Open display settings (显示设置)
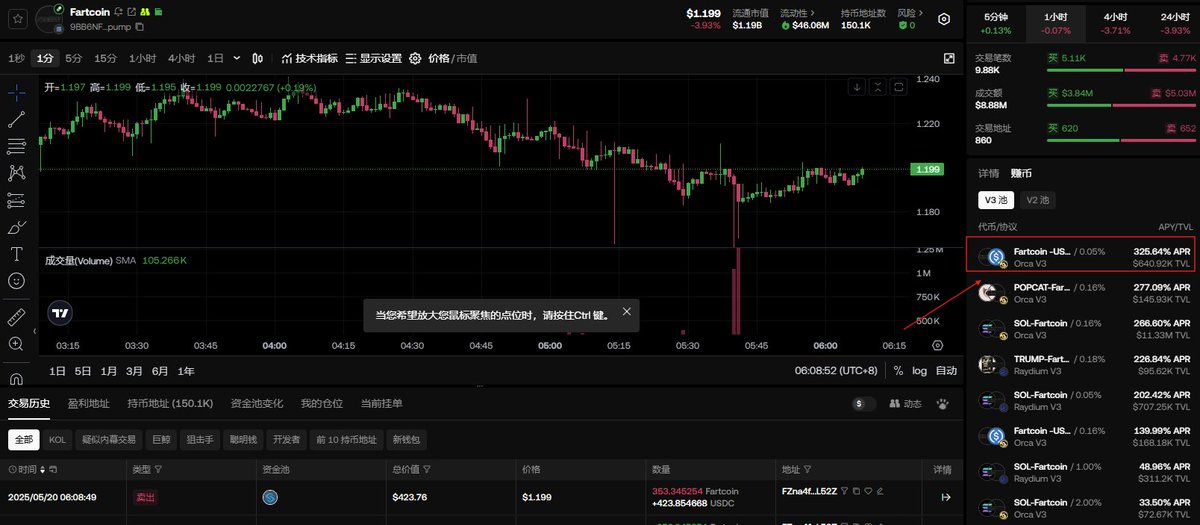This screenshot has height=525, width=1200. coord(374,58)
